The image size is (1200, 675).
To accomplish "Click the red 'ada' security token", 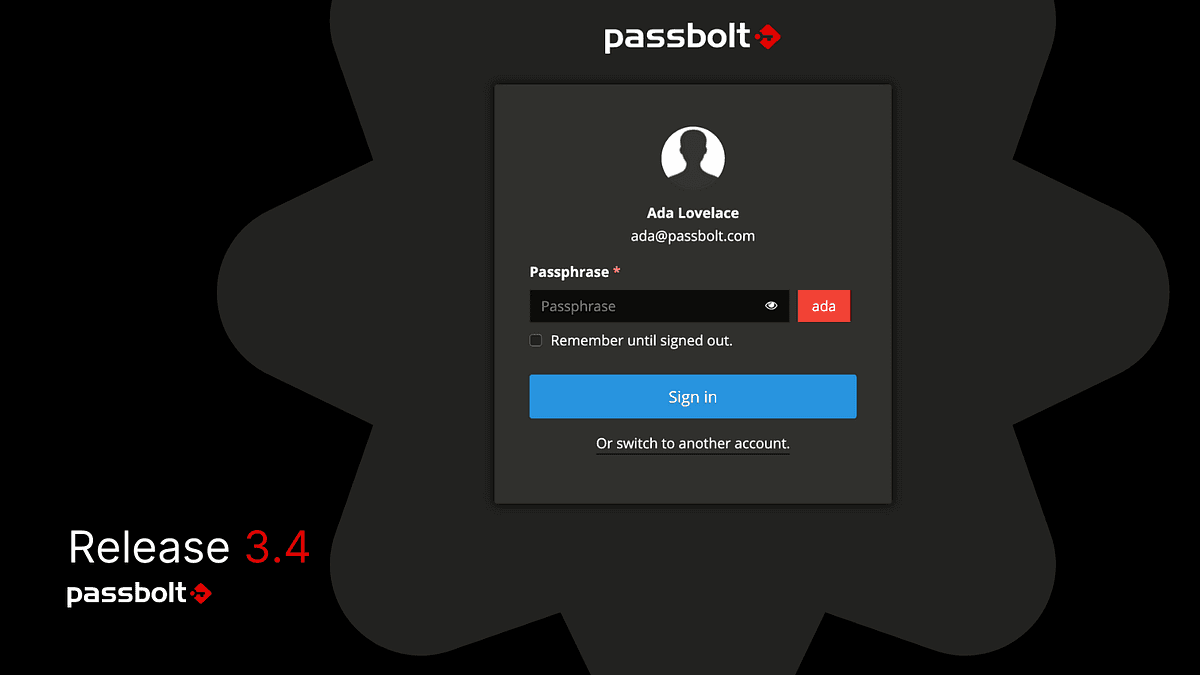I will (x=824, y=306).
